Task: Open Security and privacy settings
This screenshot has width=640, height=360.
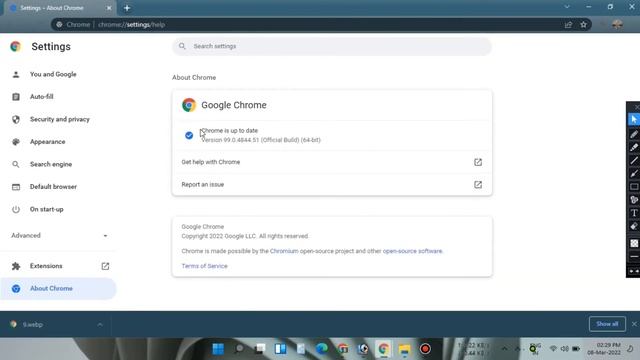Action: (x=60, y=119)
